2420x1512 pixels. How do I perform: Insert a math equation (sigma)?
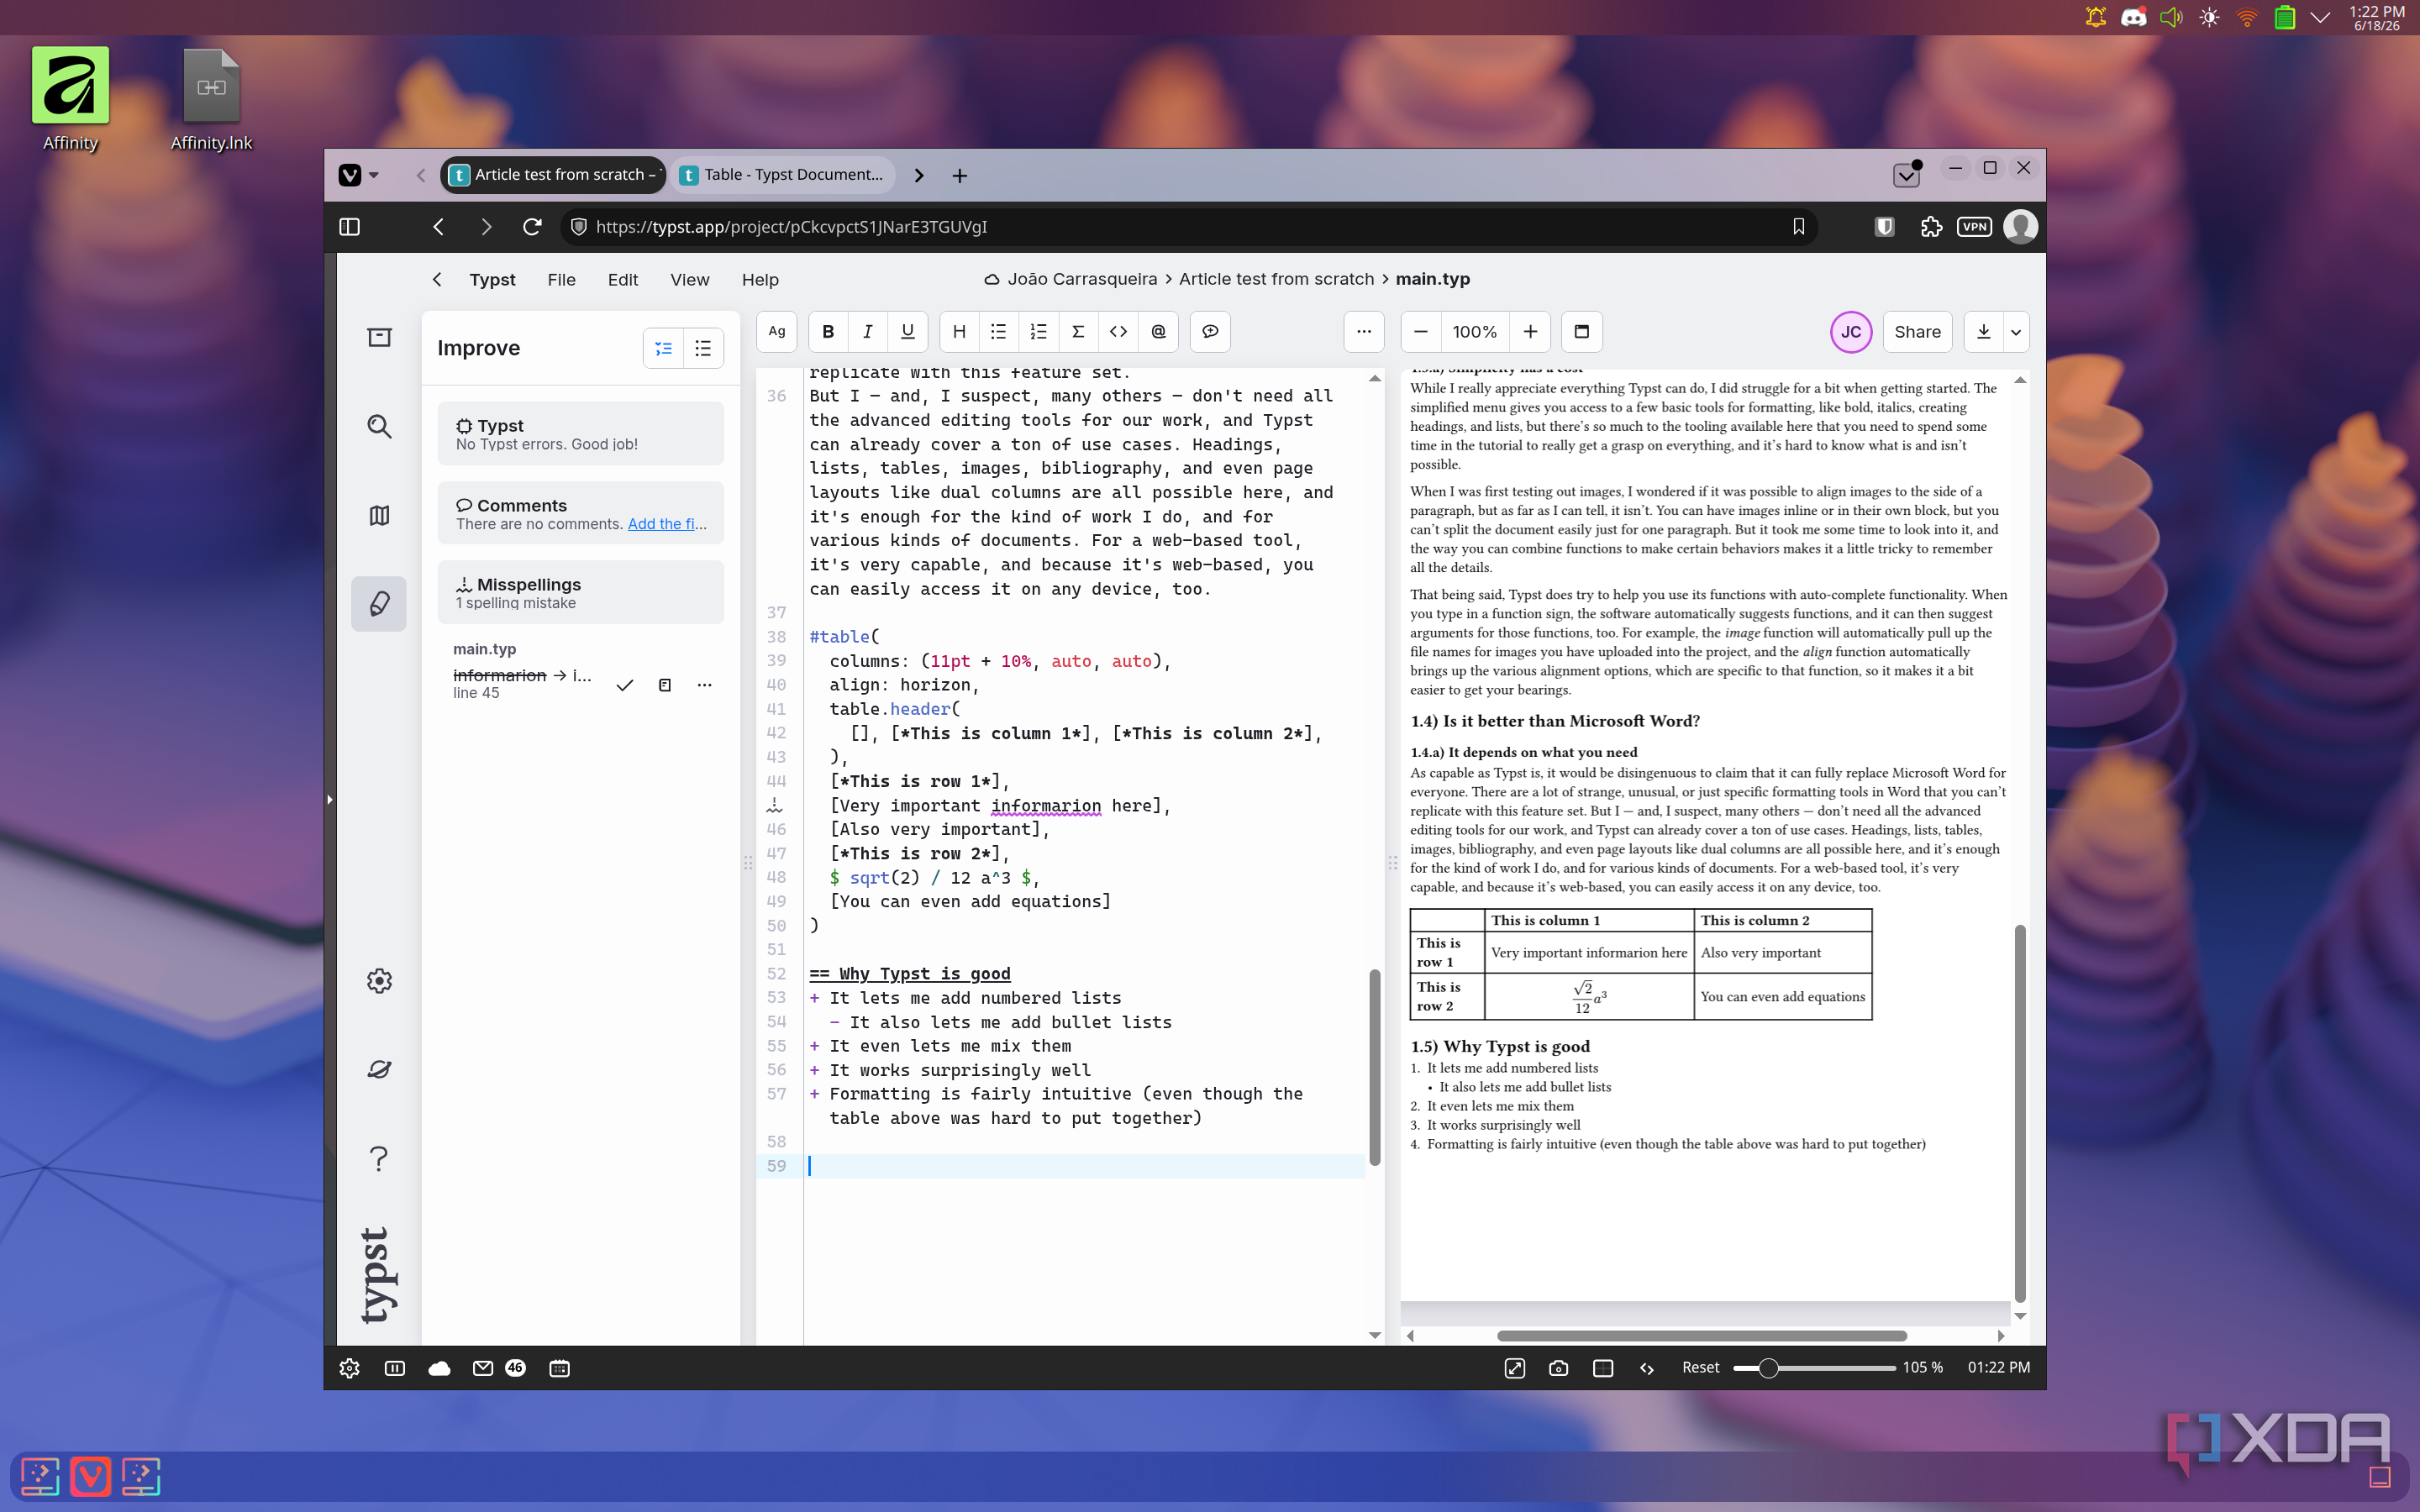coord(1078,332)
